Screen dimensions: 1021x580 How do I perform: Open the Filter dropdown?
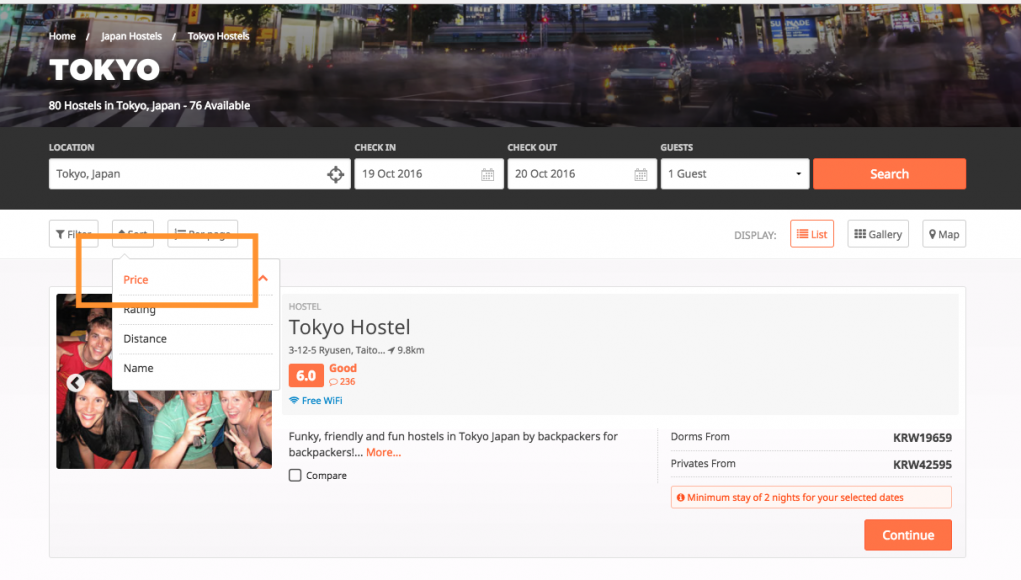(74, 234)
